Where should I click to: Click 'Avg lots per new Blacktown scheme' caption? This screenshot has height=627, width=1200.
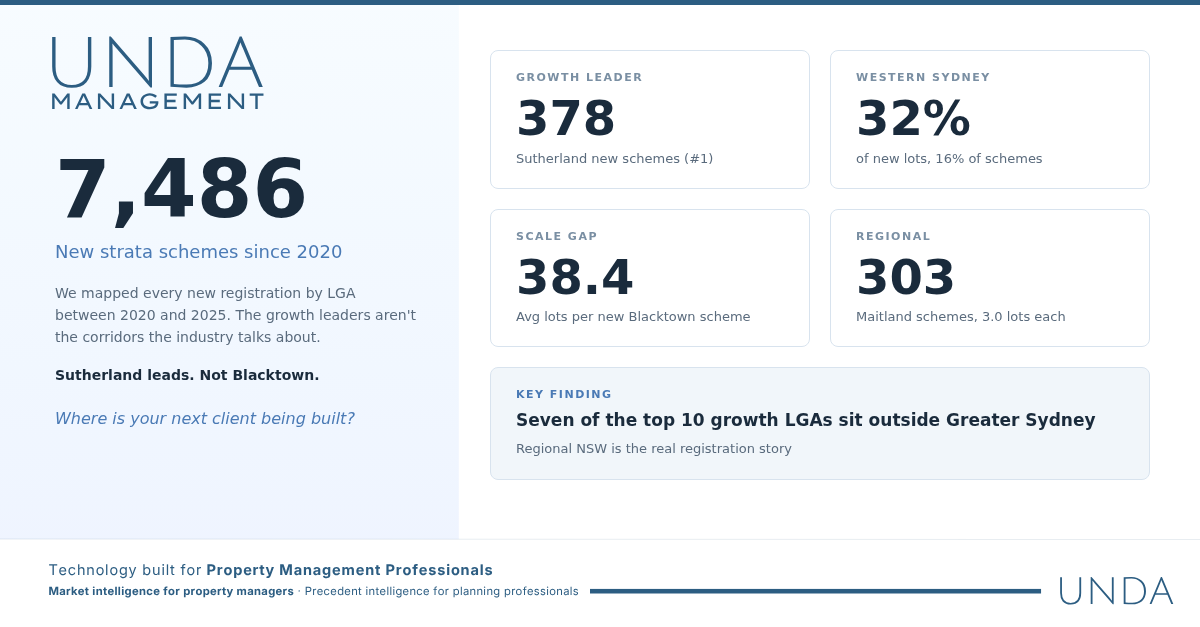click(x=633, y=316)
